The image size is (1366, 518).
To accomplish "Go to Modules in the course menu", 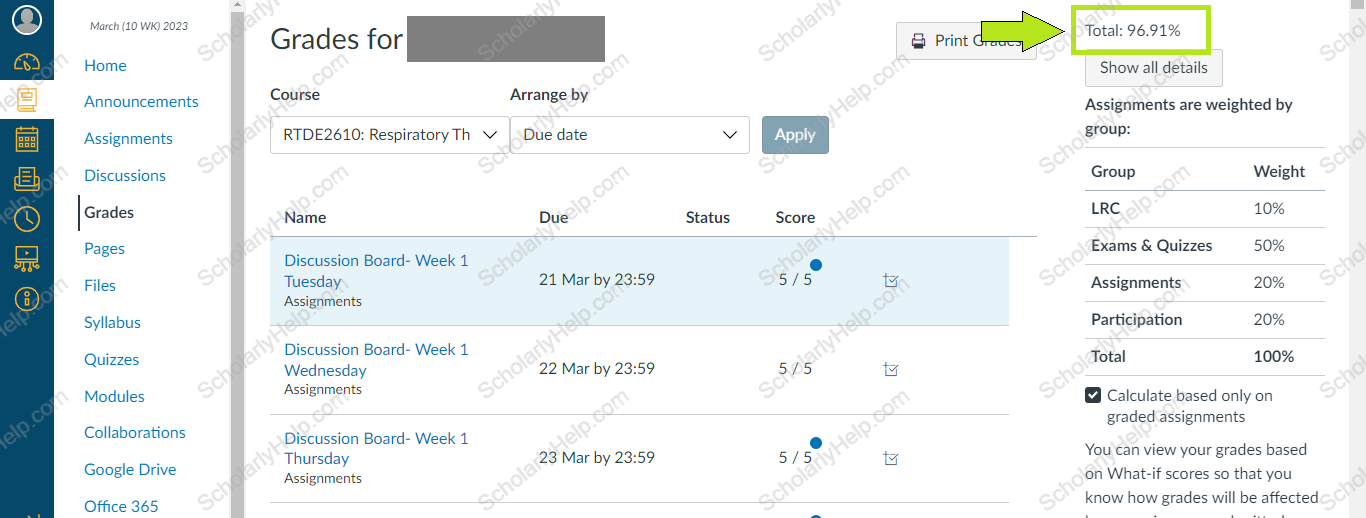I will point(114,396).
